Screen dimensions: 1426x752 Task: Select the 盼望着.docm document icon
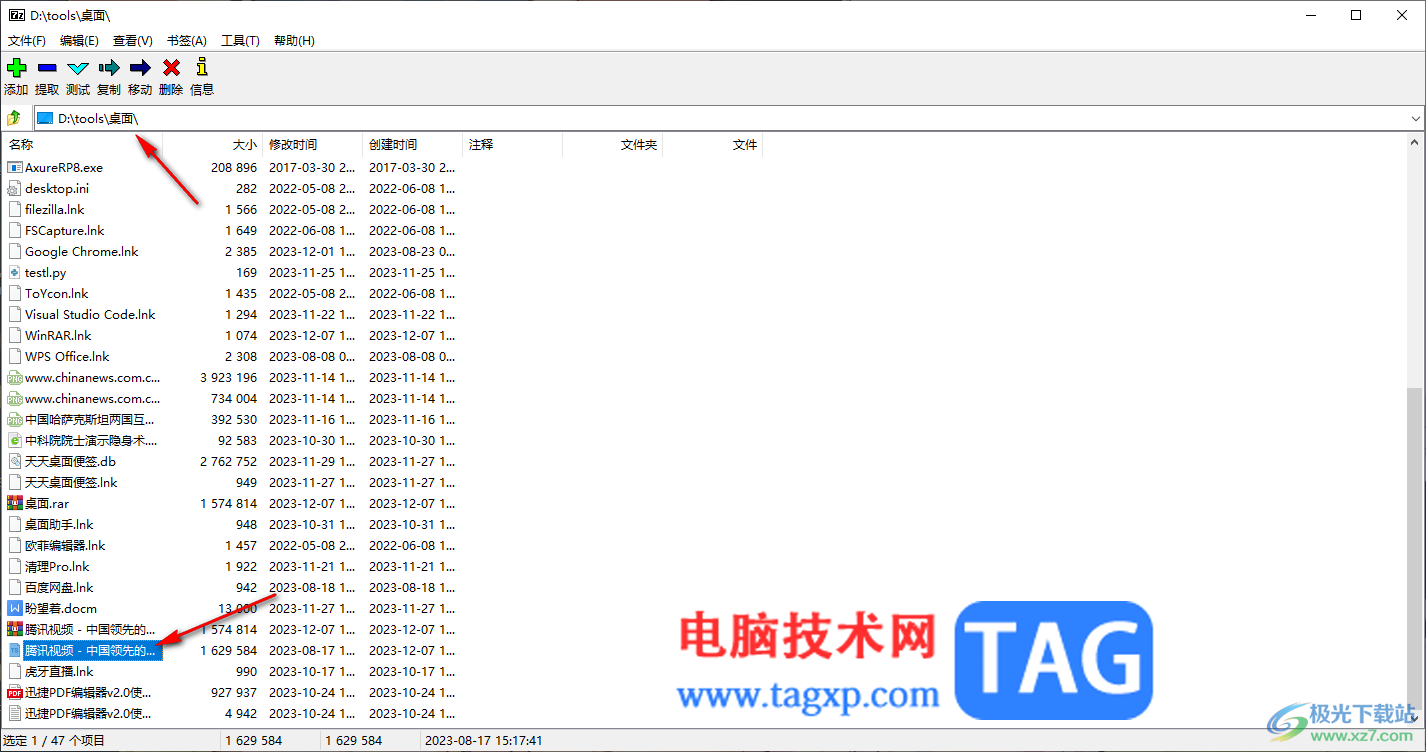(x=14, y=609)
